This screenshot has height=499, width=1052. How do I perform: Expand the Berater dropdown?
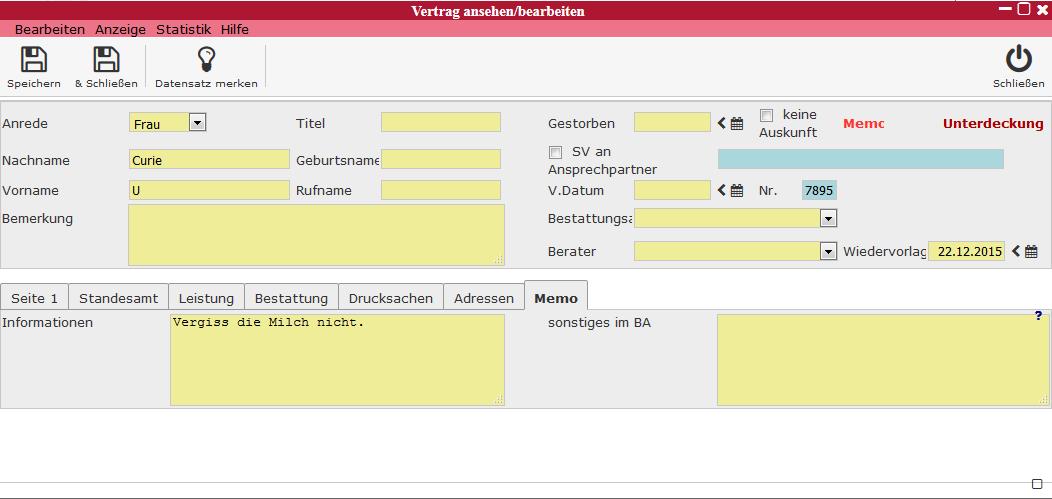(x=828, y=252)
